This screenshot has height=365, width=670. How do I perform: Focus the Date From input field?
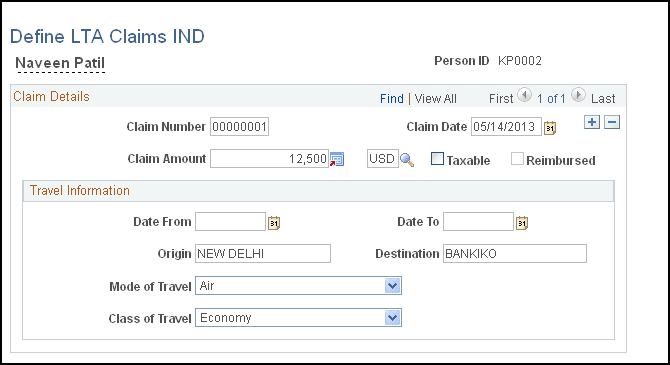[x=230, y=221]
